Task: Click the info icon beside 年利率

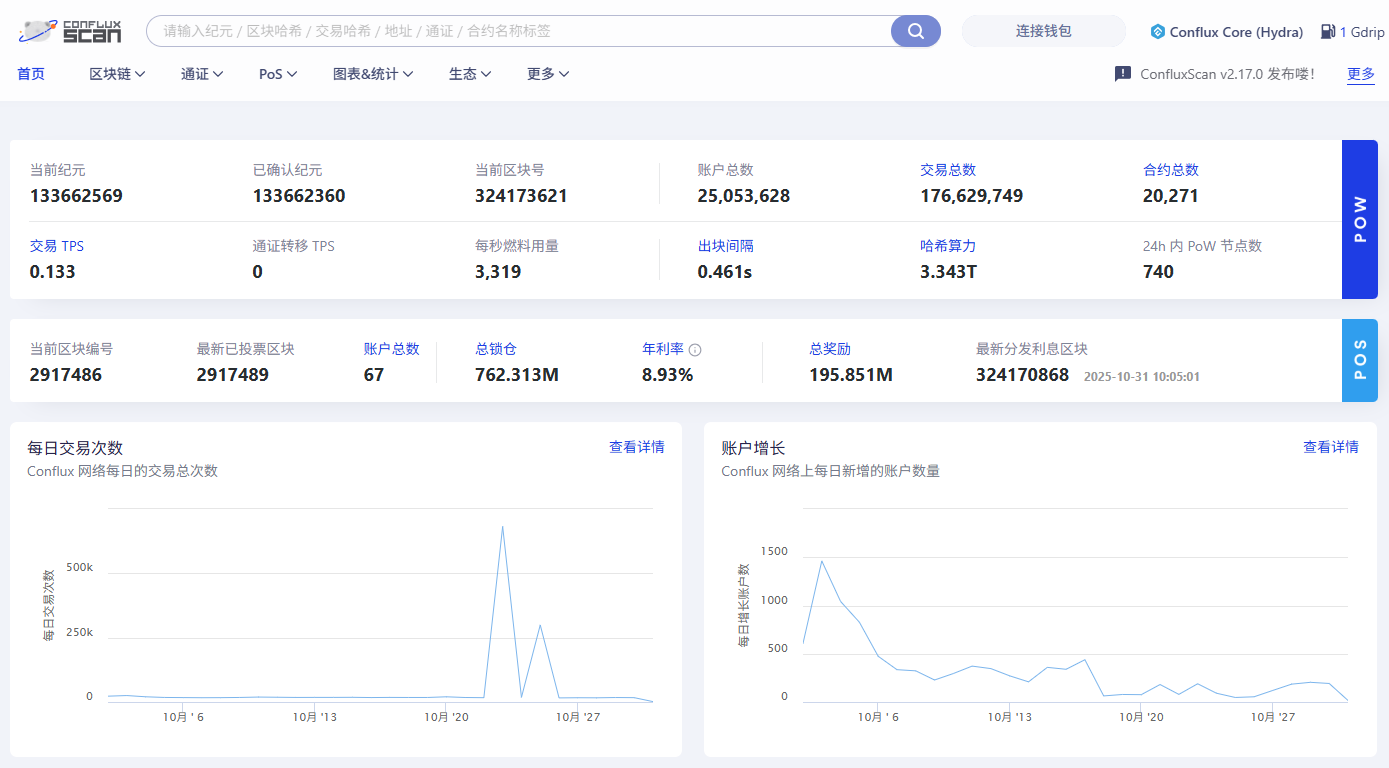Action: 695,350
